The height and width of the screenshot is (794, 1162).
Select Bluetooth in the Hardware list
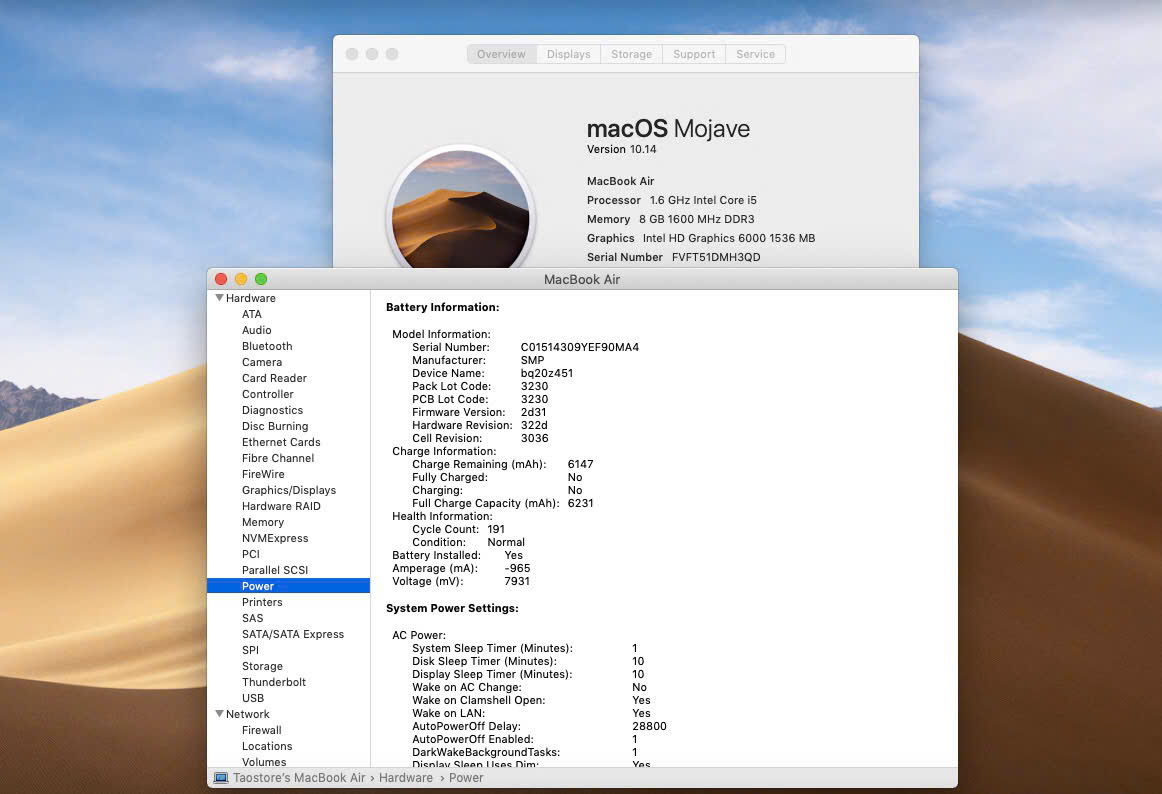click(x=267, y=346)
